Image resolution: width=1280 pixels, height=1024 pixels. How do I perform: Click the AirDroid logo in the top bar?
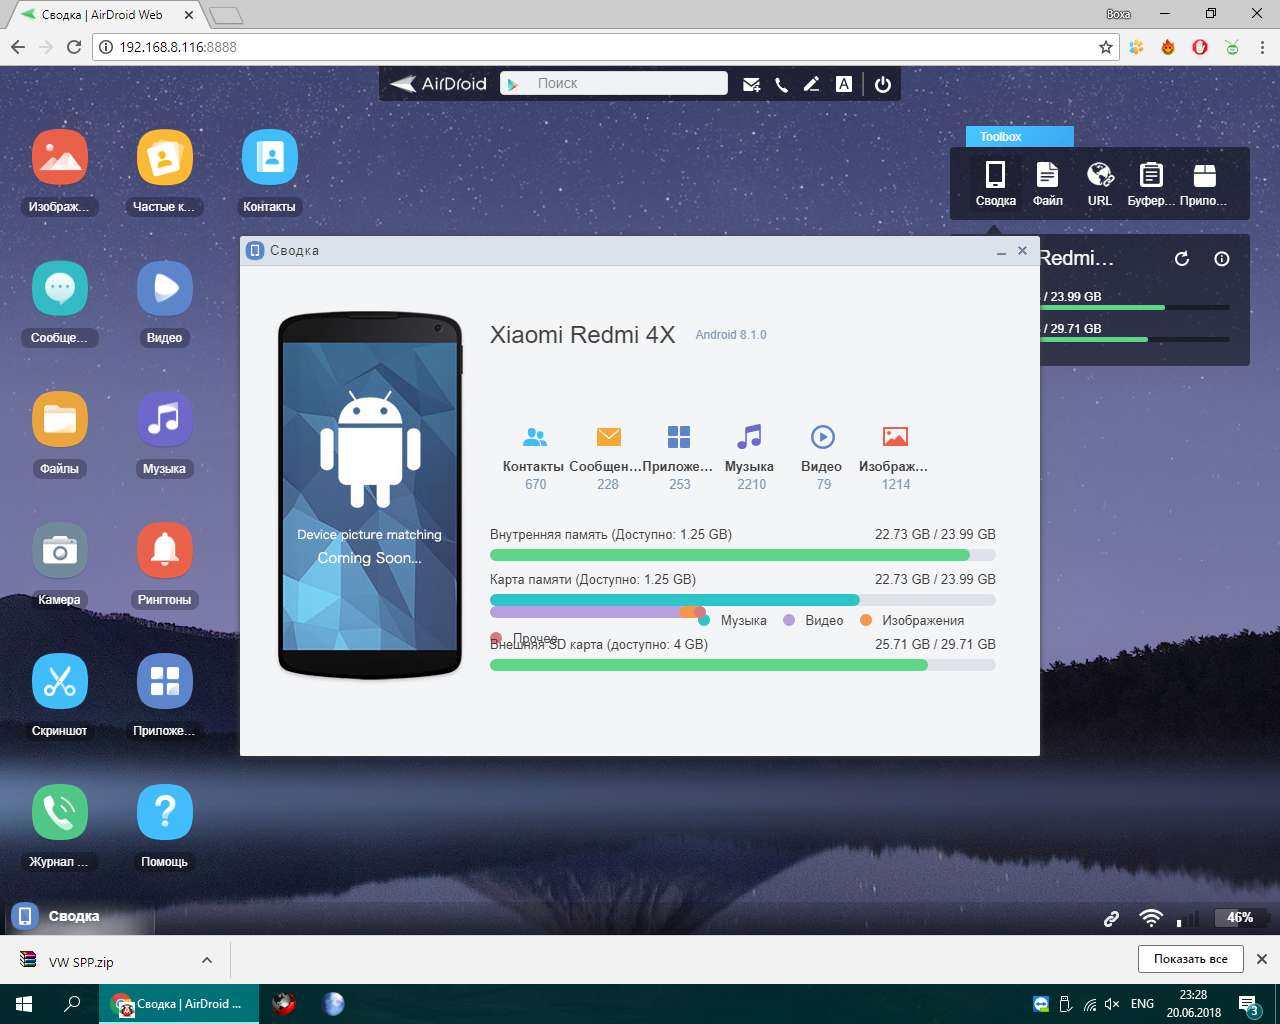click(438, 84)
